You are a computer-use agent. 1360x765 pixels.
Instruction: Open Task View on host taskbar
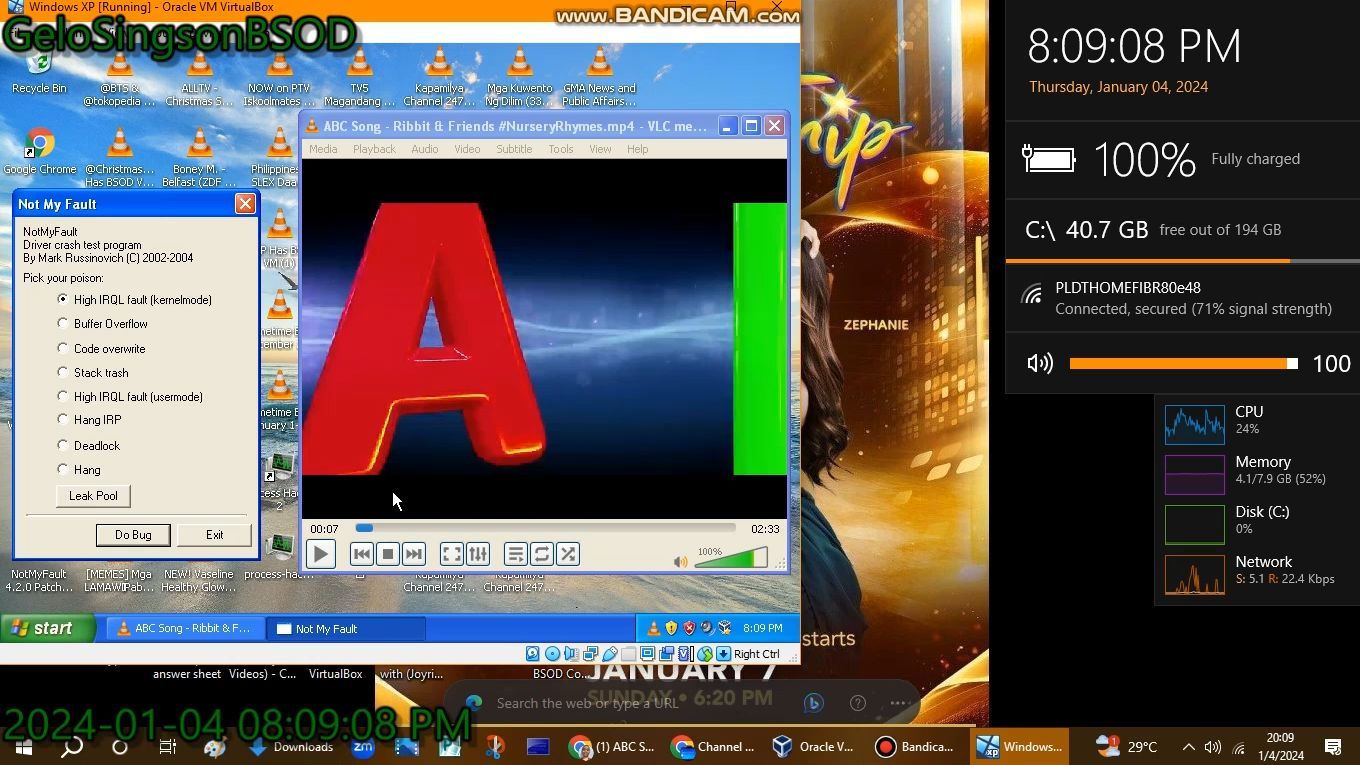(x=168, y=747)
